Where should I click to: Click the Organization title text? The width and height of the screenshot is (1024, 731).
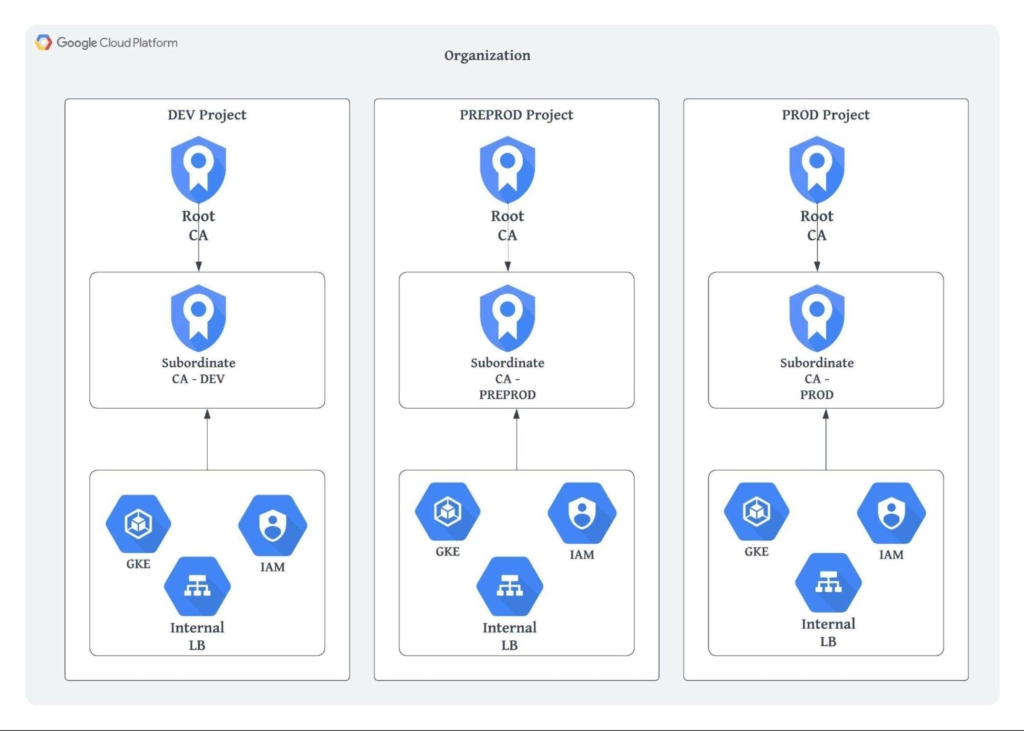(487, 56)
